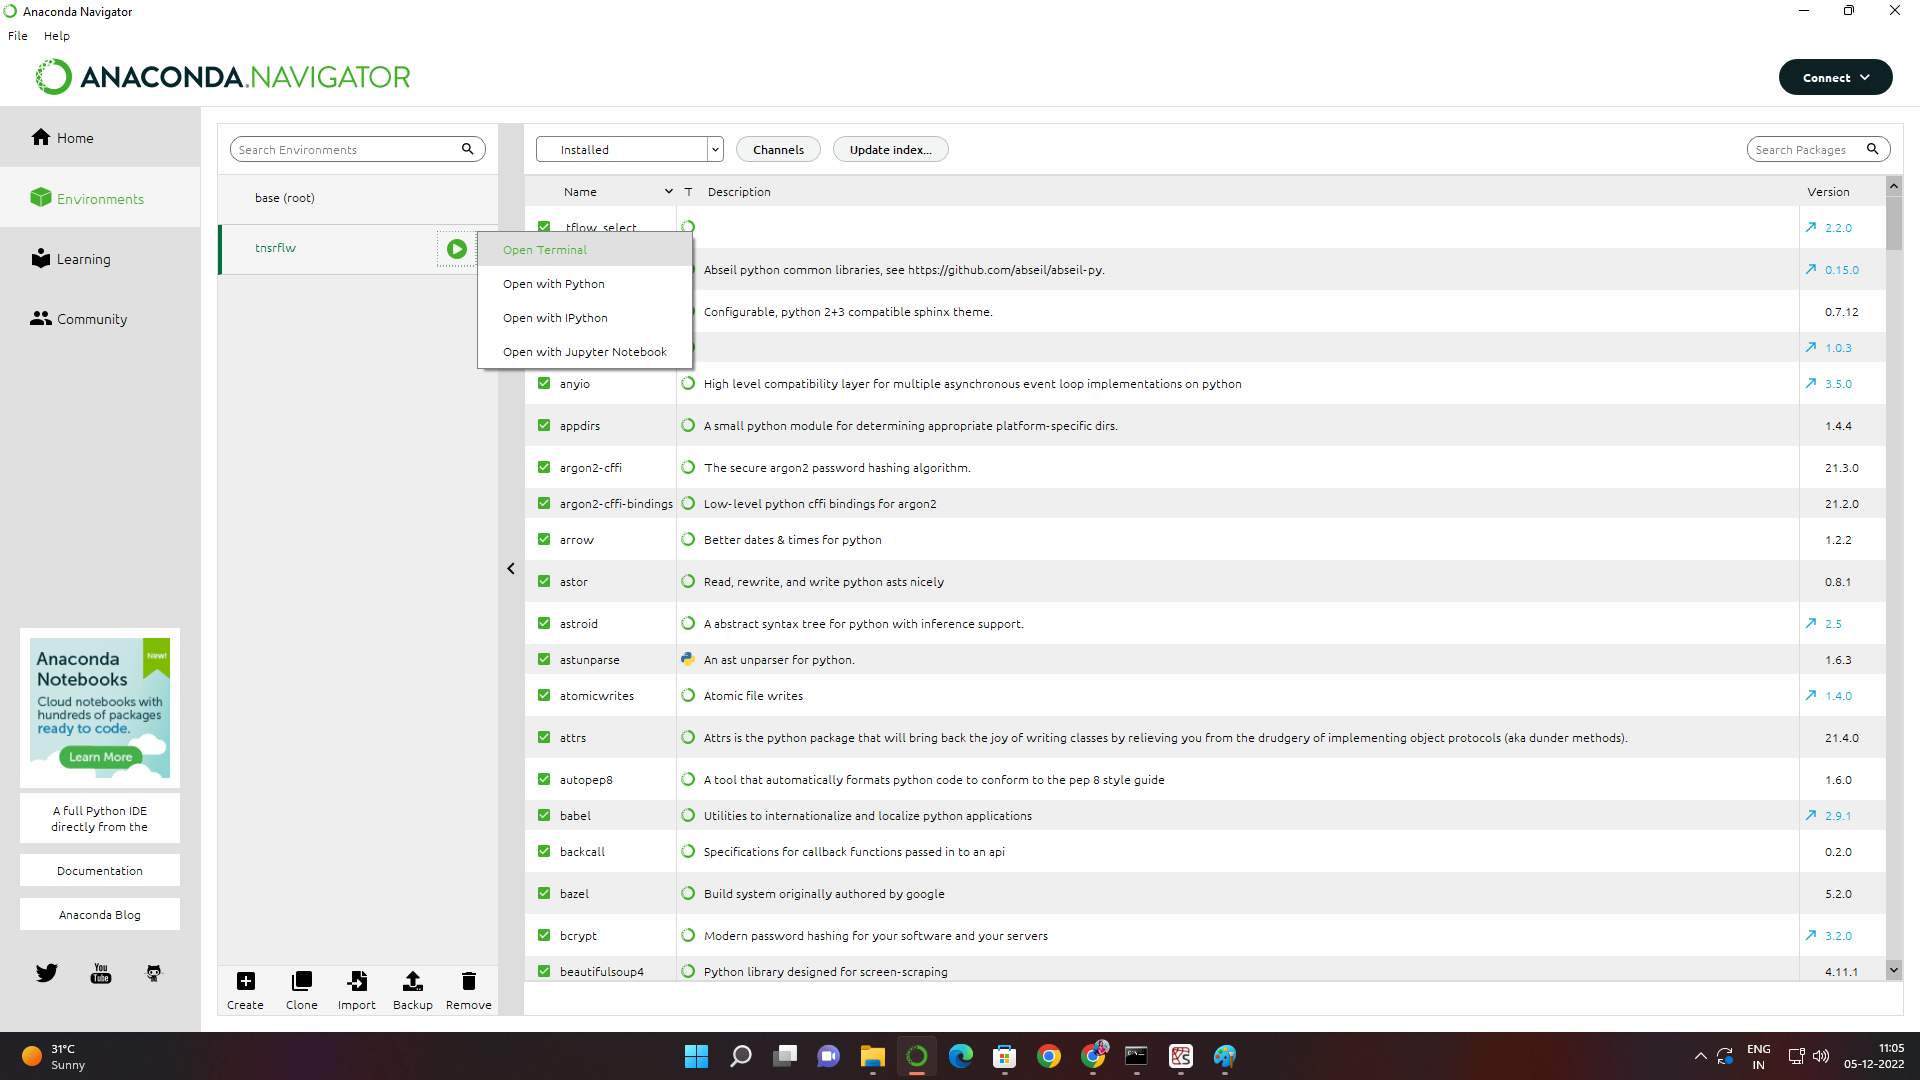
Task: Click the green play button on tnsrflw
Action: point(456,249)
